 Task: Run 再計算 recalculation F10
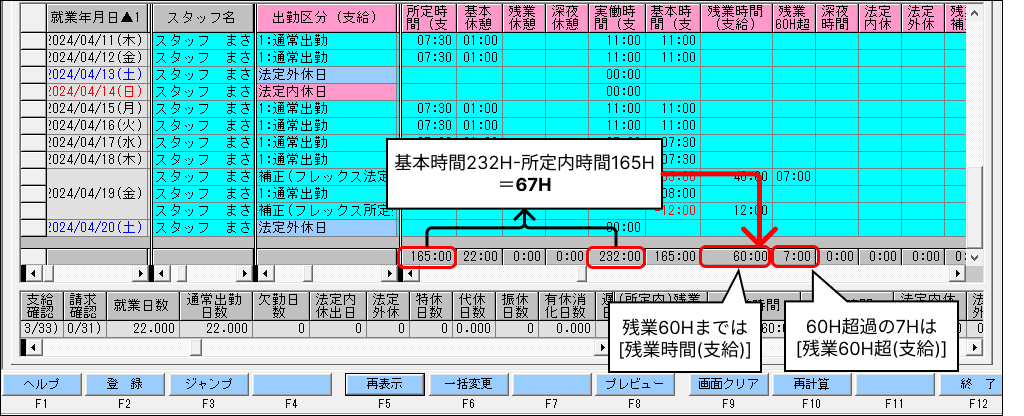pos(812,384)
